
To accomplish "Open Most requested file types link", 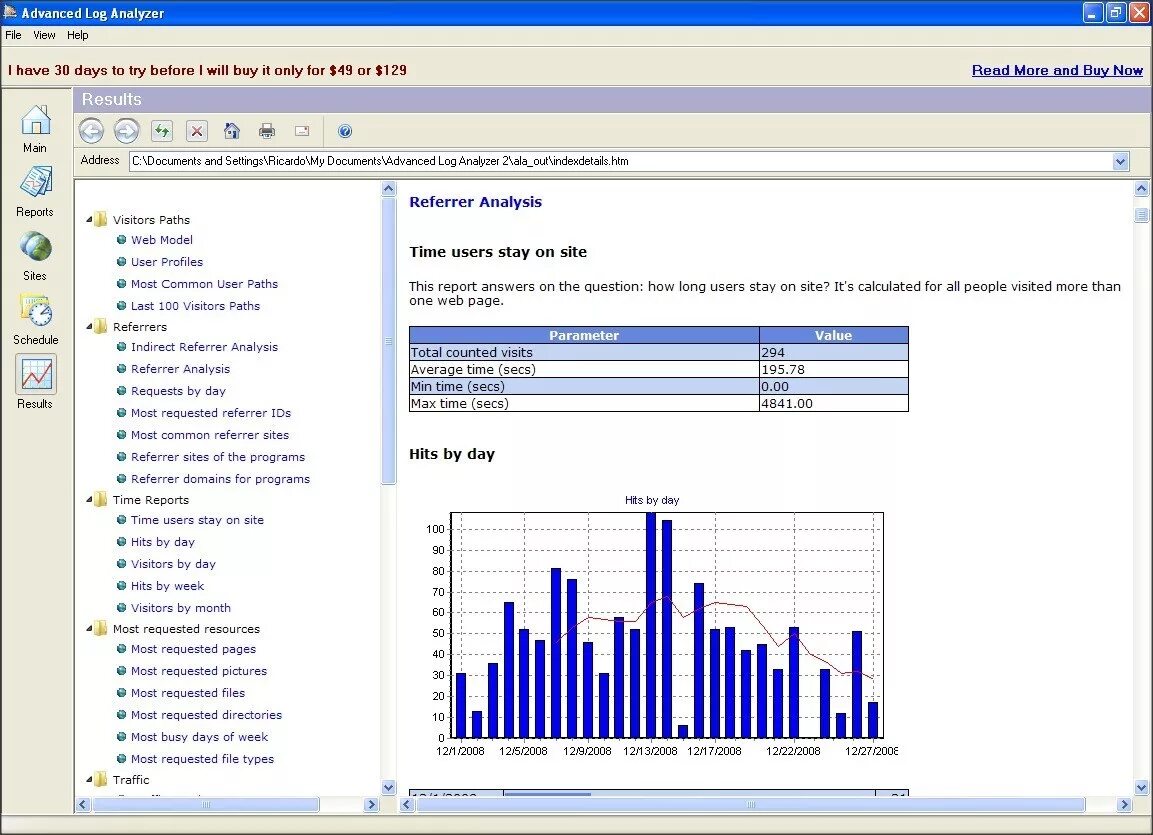I will (x=202, y=759).
